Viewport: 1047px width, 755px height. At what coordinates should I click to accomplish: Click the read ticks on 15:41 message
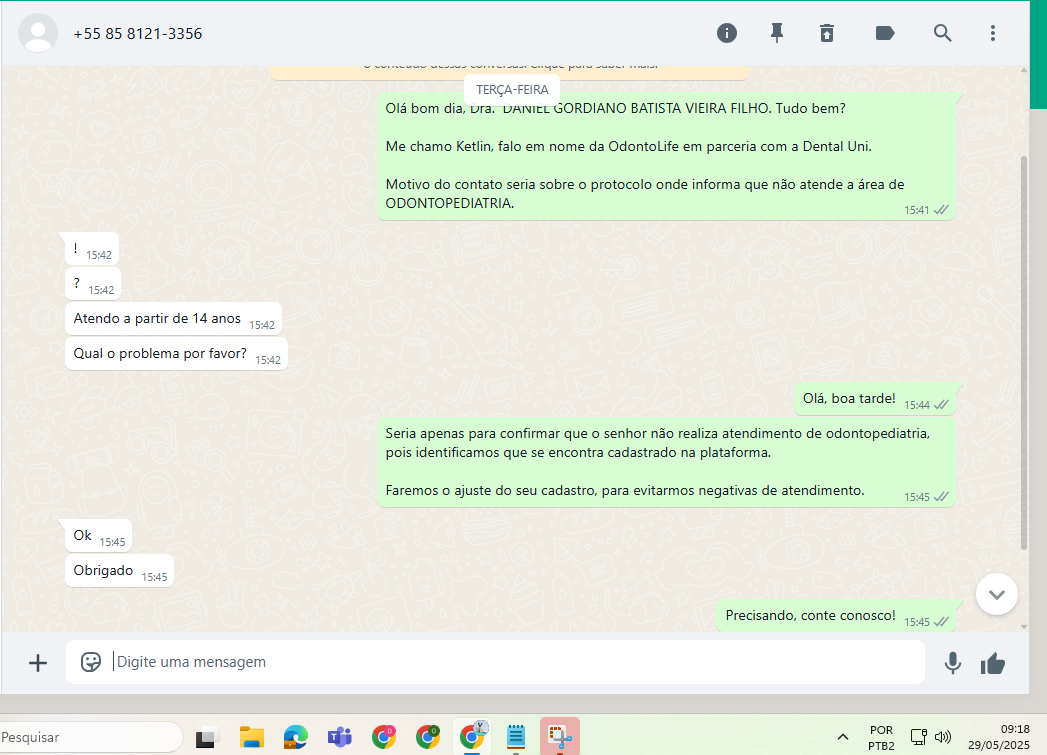coord(941,210)
